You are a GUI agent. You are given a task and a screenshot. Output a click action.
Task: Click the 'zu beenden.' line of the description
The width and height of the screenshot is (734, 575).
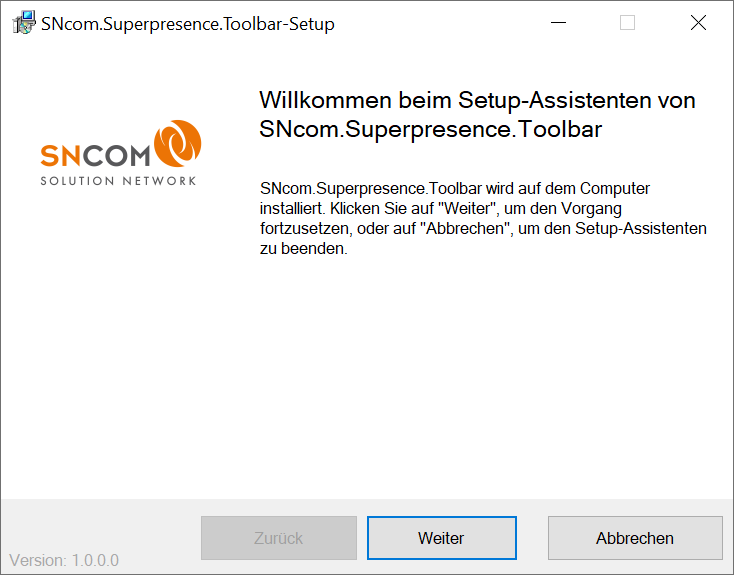point(304,248)
